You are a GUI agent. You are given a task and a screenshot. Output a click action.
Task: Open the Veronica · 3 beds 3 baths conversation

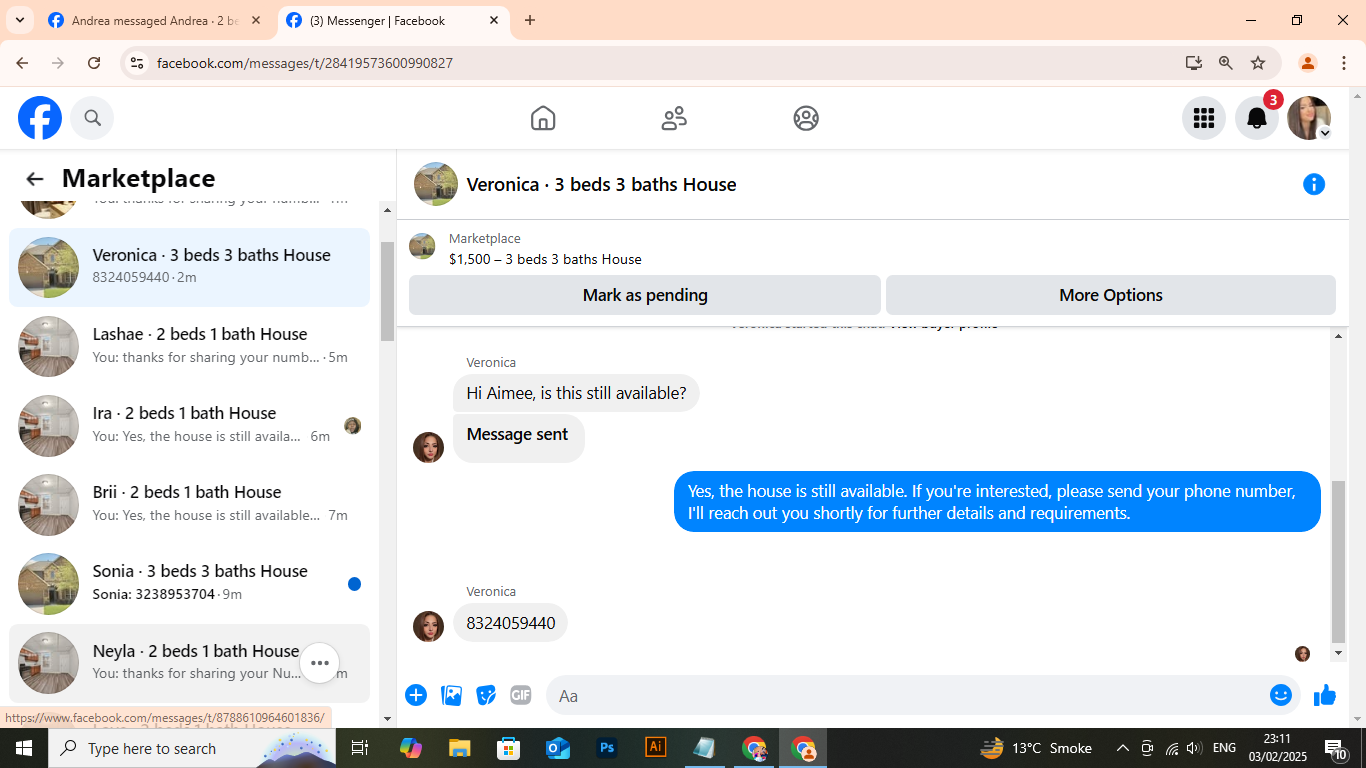pos(190,267)
